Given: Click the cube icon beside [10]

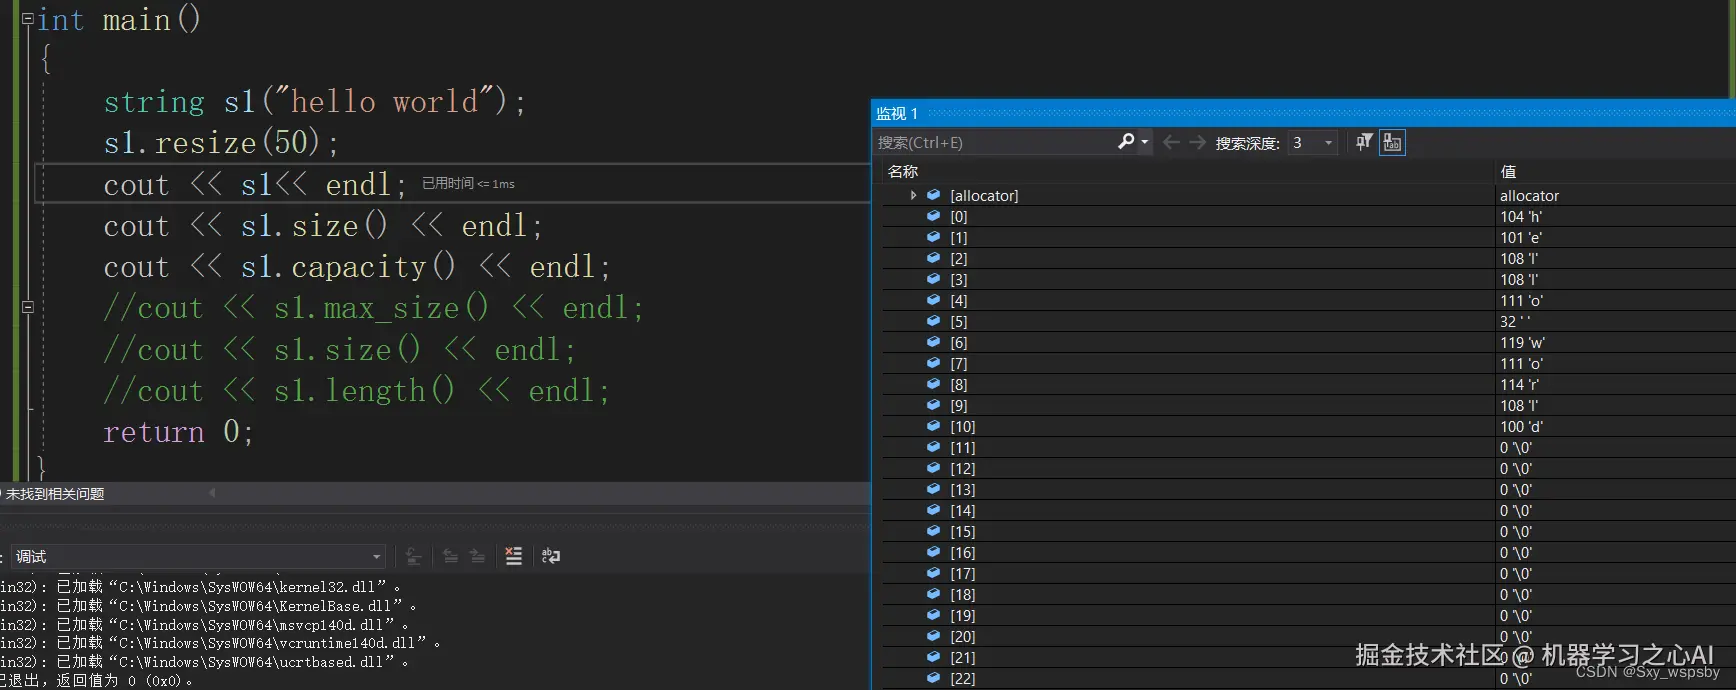Looking at the screenshot, I should (933, 426).
